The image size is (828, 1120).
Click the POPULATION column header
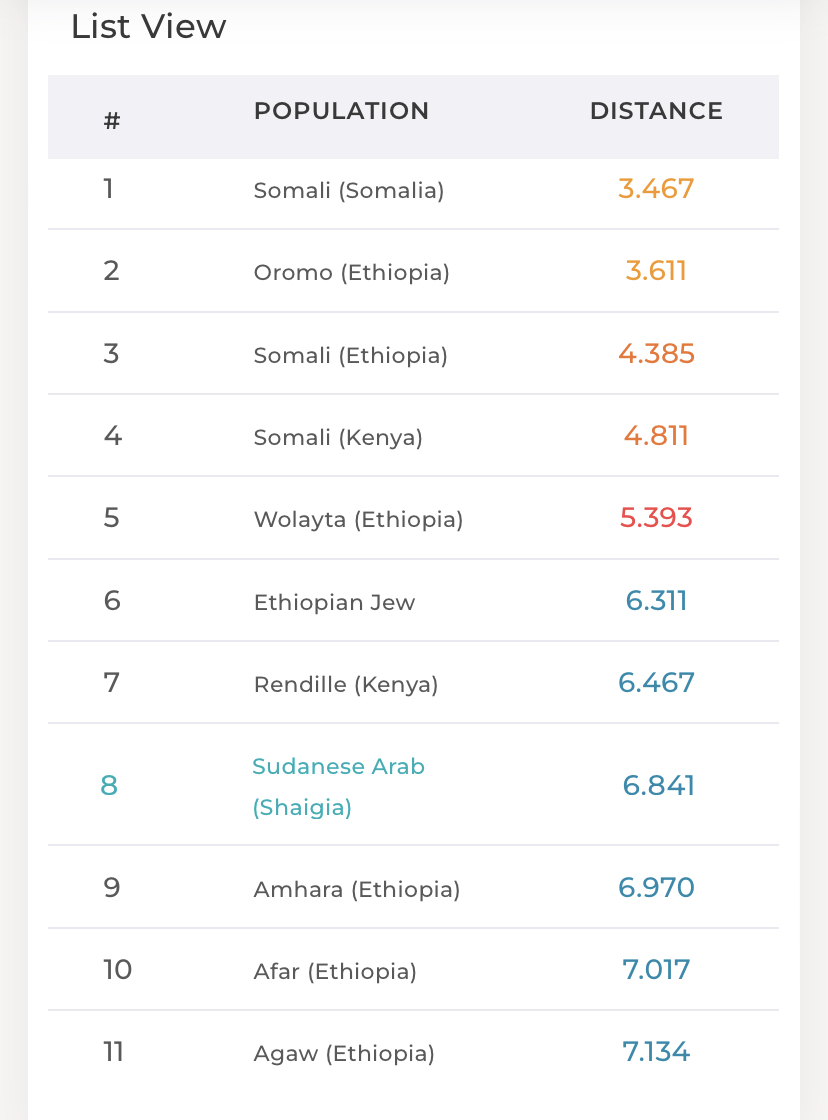tap(341, 111)
